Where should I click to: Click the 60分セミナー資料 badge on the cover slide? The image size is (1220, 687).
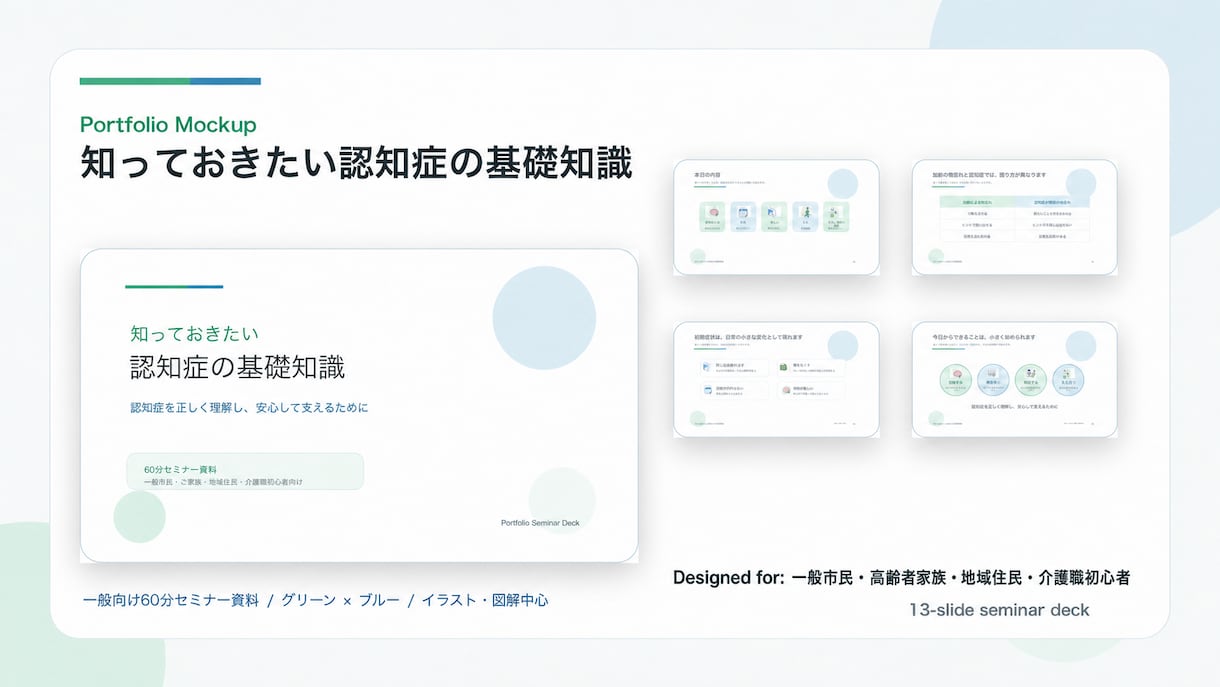[x=245, y=471]
